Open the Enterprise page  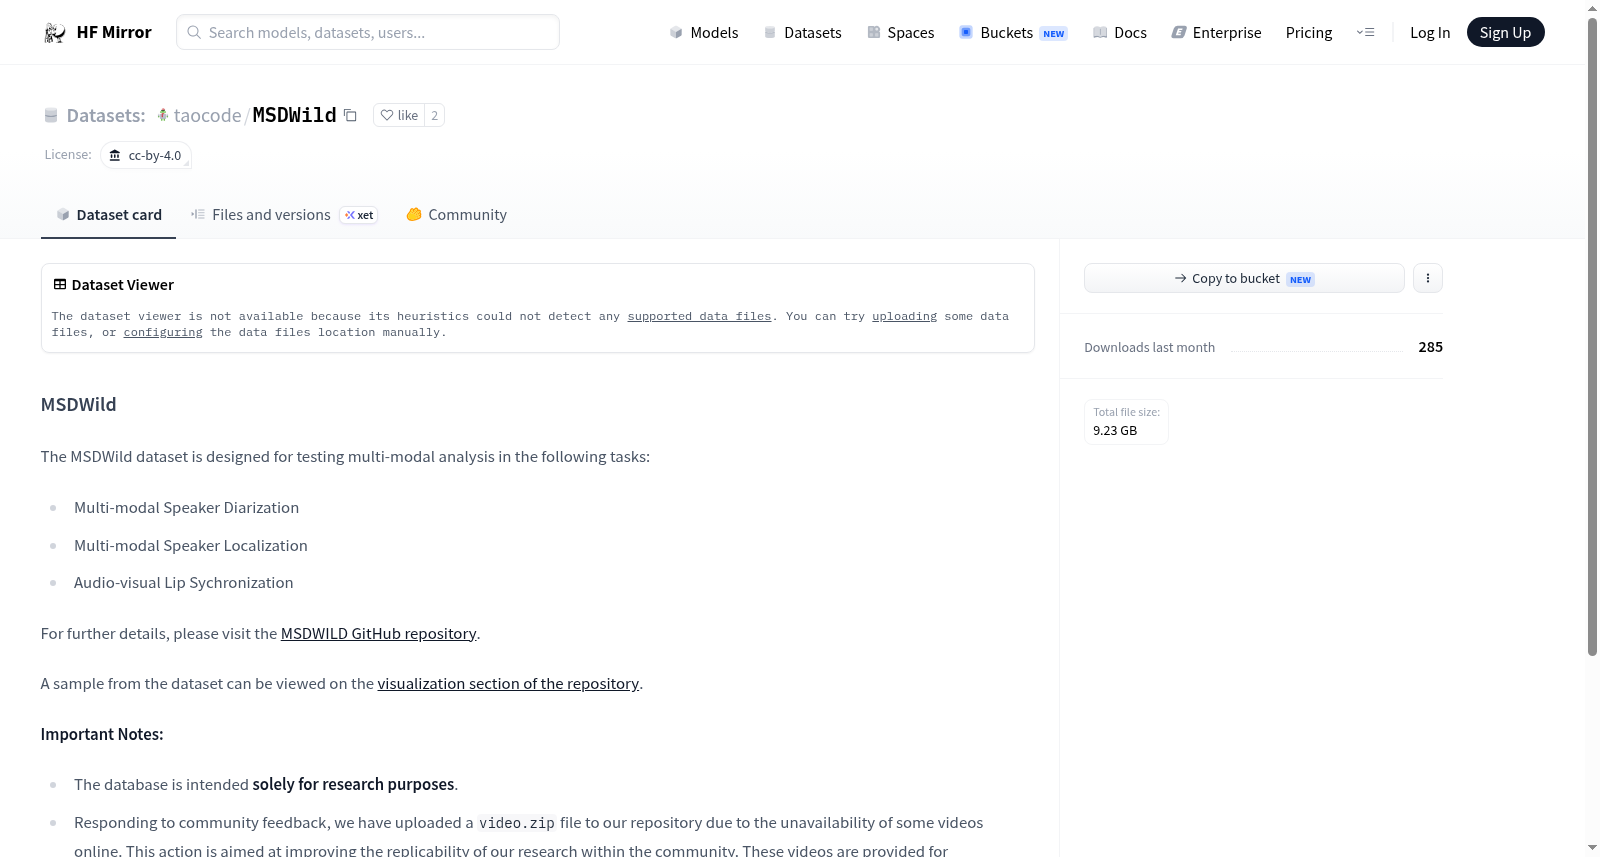click(1216, 32)
